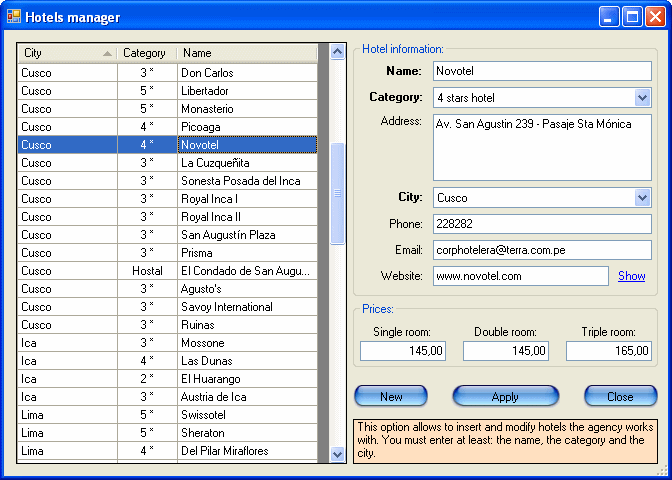Sort hotels by the Name column header
Screen dimensions: 672x480
click(247, 53)
